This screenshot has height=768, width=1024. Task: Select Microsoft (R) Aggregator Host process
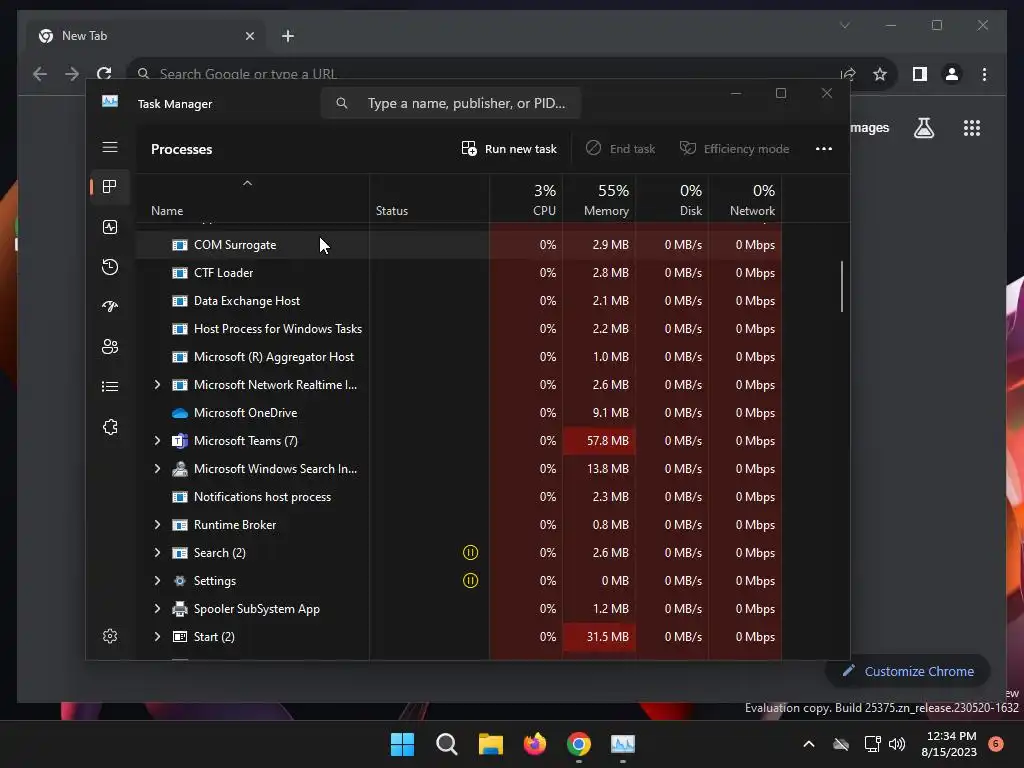[x=458, y=357]
